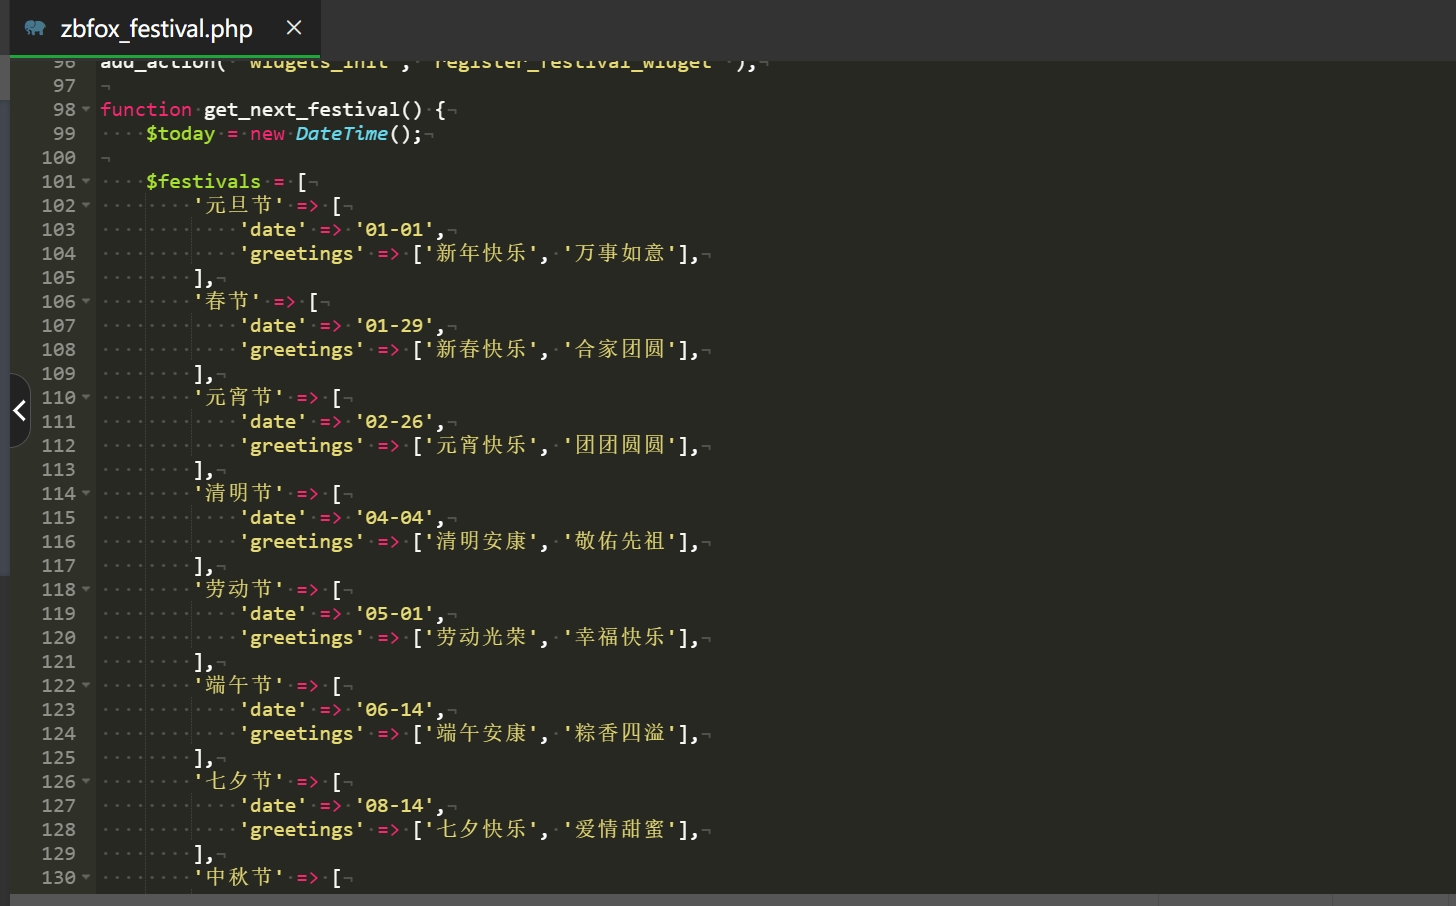Click the '02-26' date value

point(395,421)
